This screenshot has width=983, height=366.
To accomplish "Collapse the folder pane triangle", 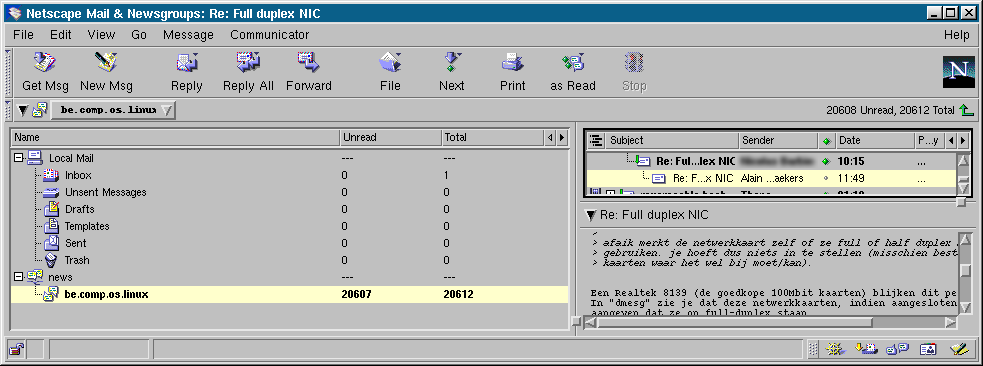I will coord(23,110).
